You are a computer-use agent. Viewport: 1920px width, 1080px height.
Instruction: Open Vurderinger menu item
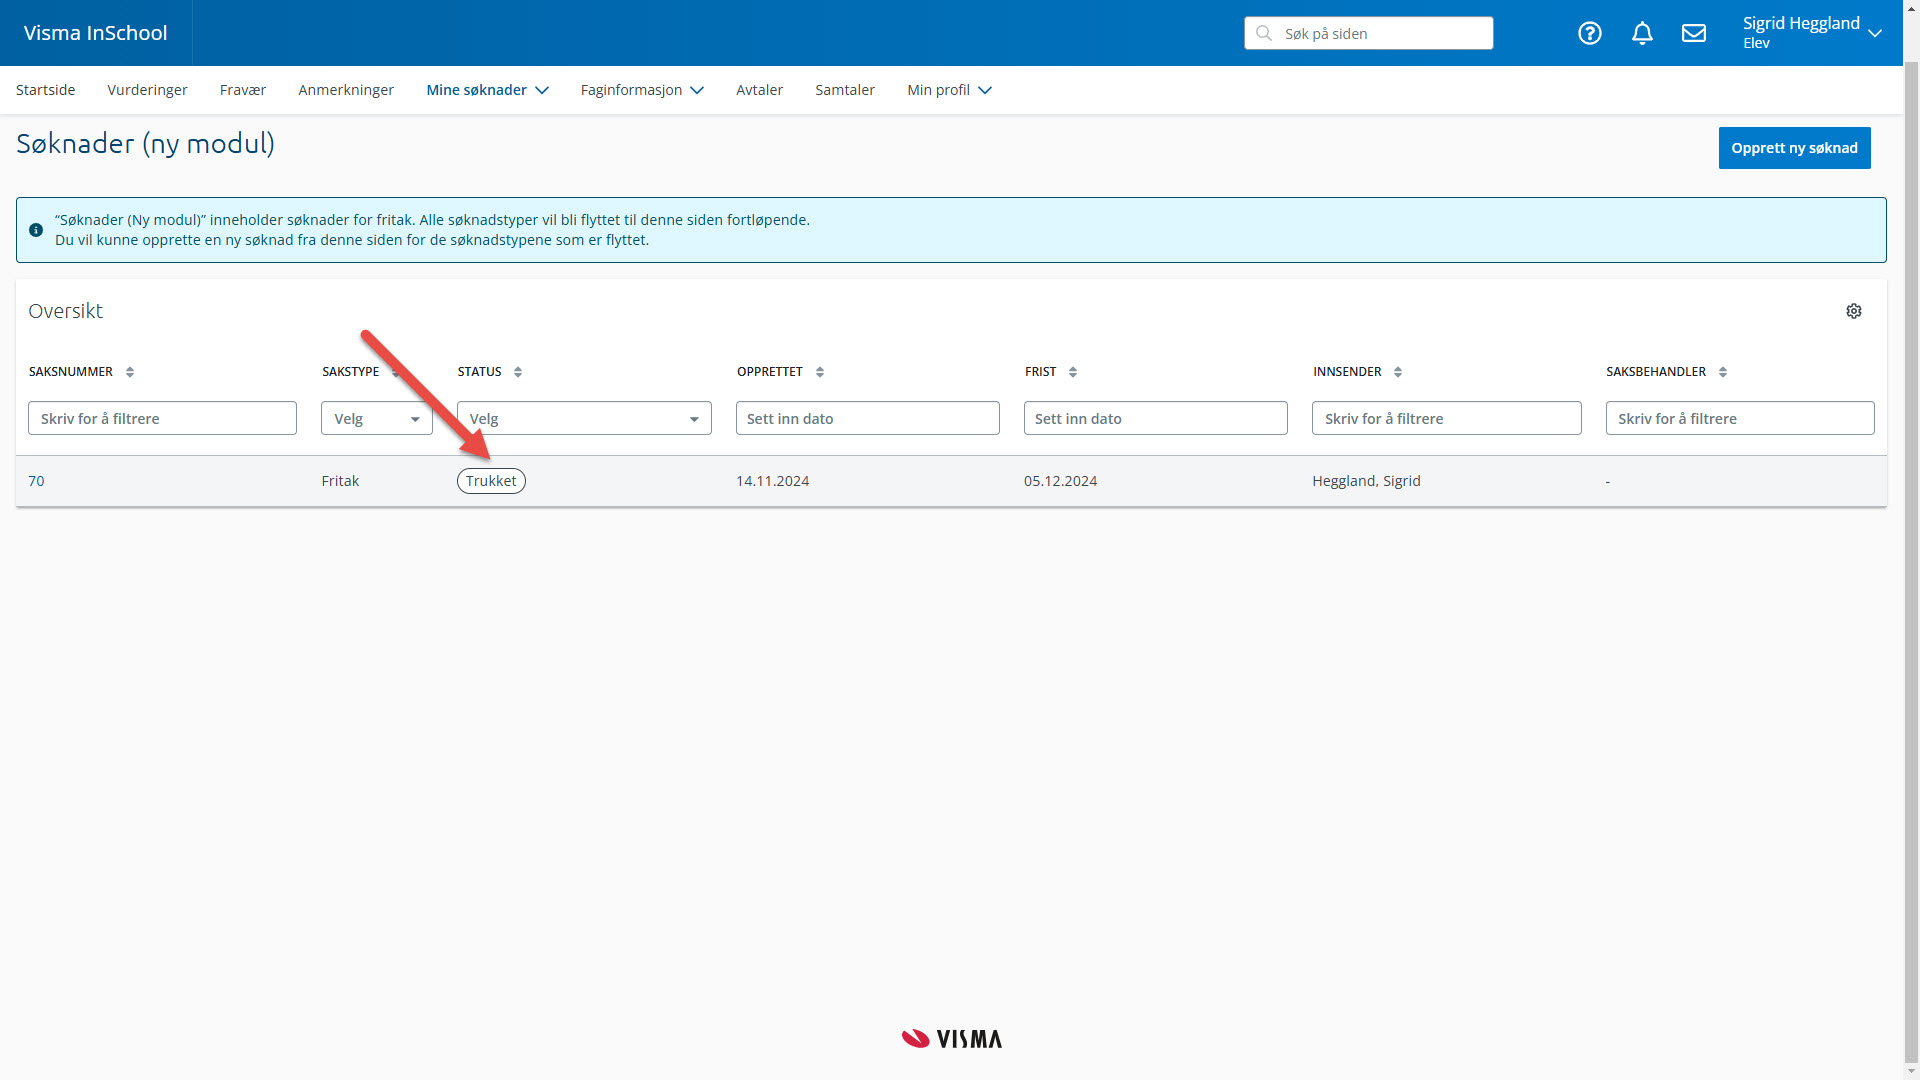pyautogui.click(x=147, y=90)
